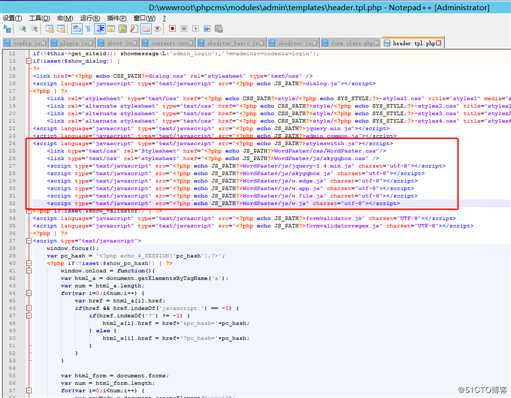Collapse the line 57 for-loop fold

pyautogui.click(x=29, y=390)
